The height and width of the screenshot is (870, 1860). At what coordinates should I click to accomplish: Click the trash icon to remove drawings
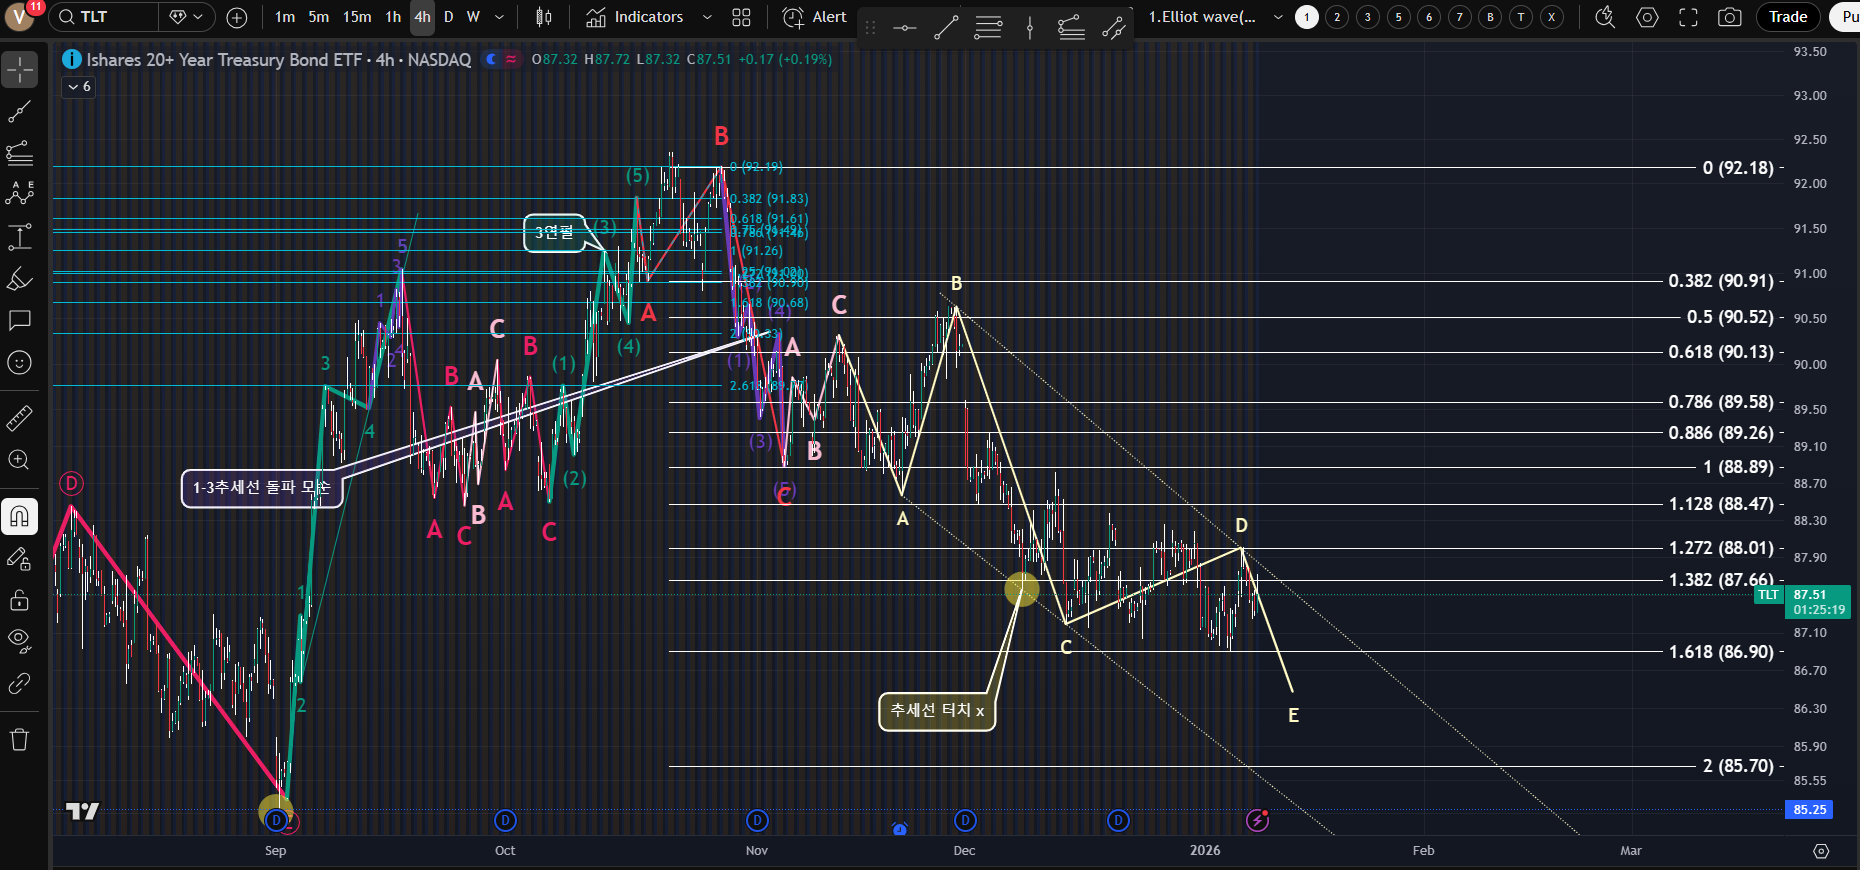click(x=19, y=740)
